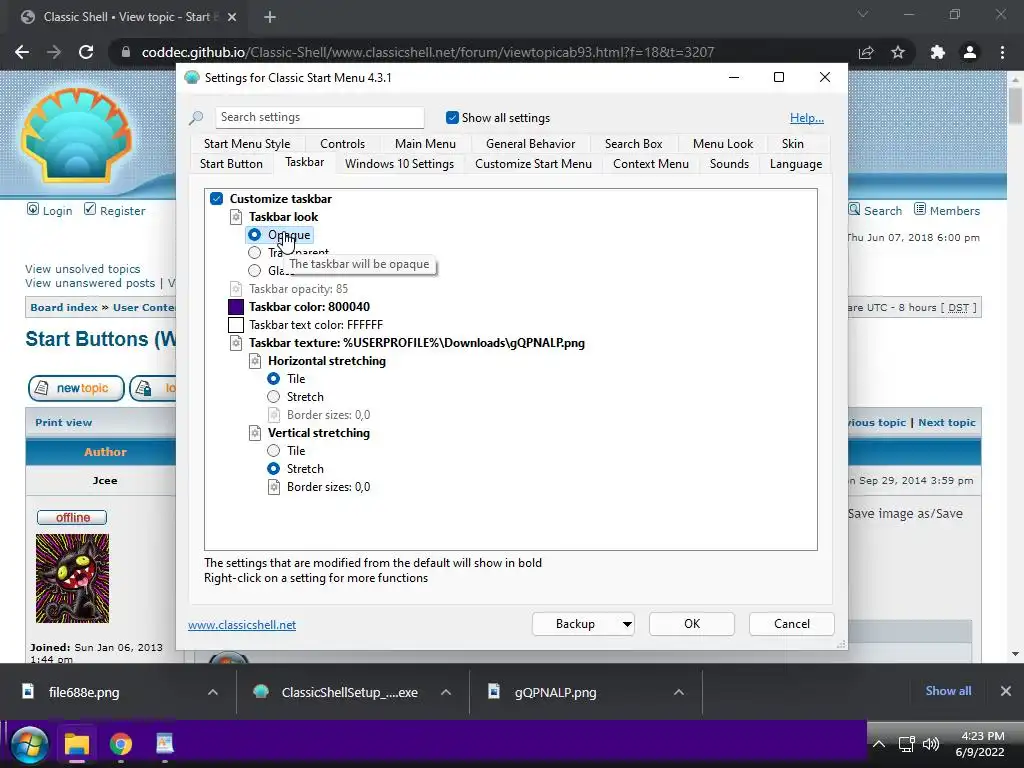This screenshot has width=1024, height=768.
Task: Click the volume icon in system tray
Action: pos(931,744)
